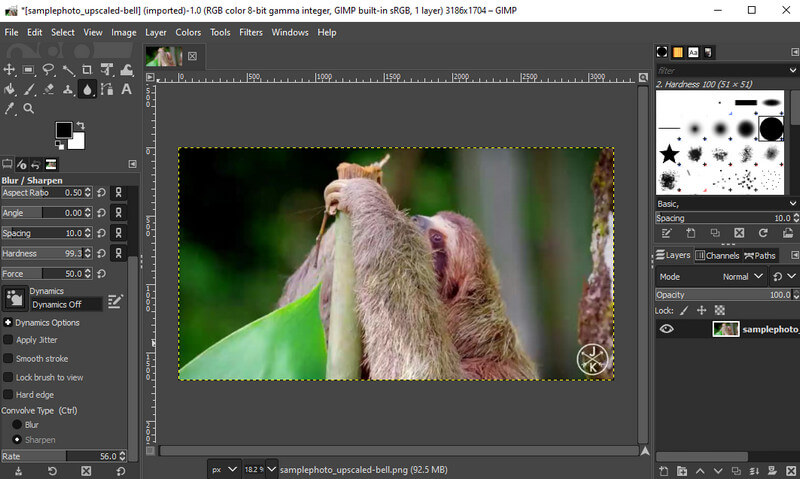Enable the Apply Jitter checkbox

tap(8, 340)
